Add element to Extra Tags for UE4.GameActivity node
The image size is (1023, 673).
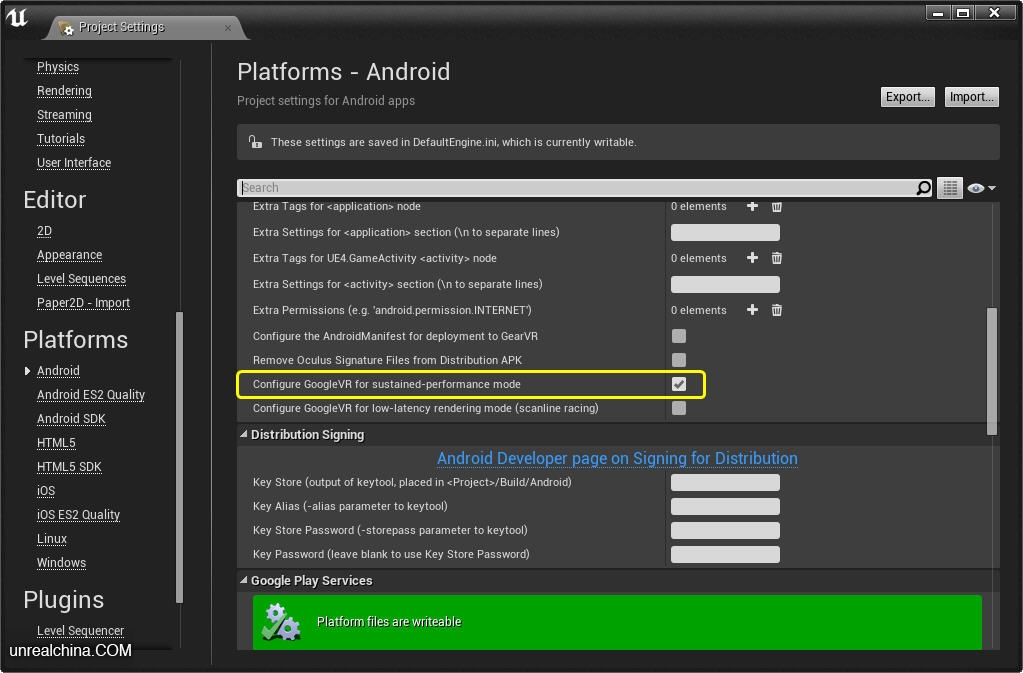(752, 258)
